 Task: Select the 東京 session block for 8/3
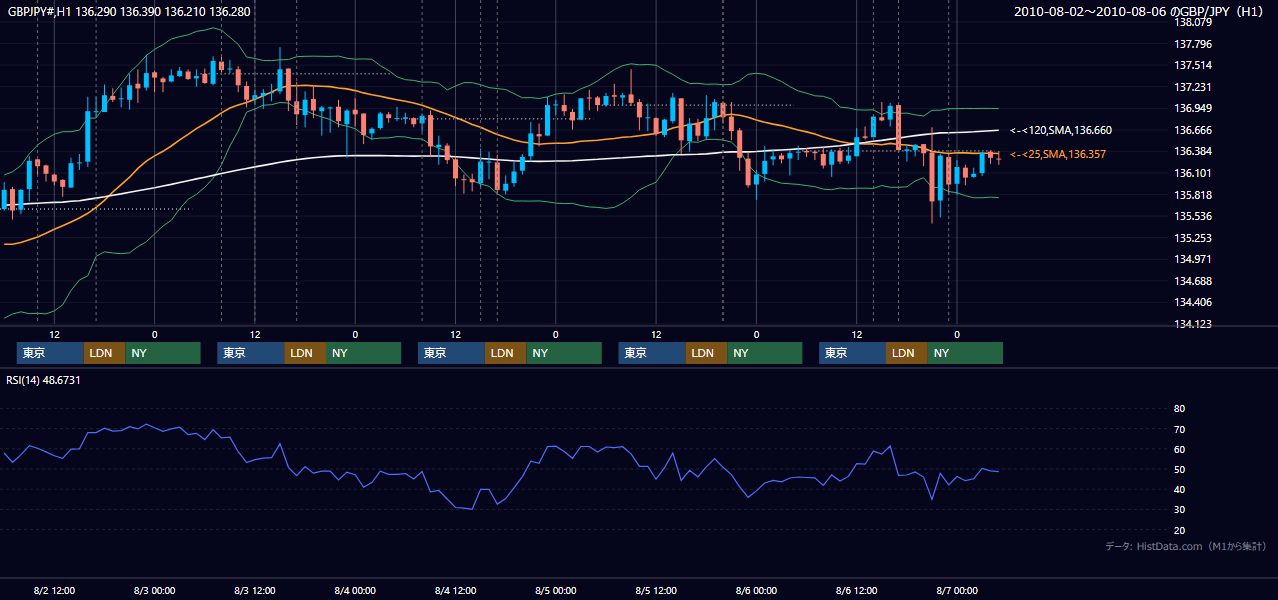(x=251, y=353)
